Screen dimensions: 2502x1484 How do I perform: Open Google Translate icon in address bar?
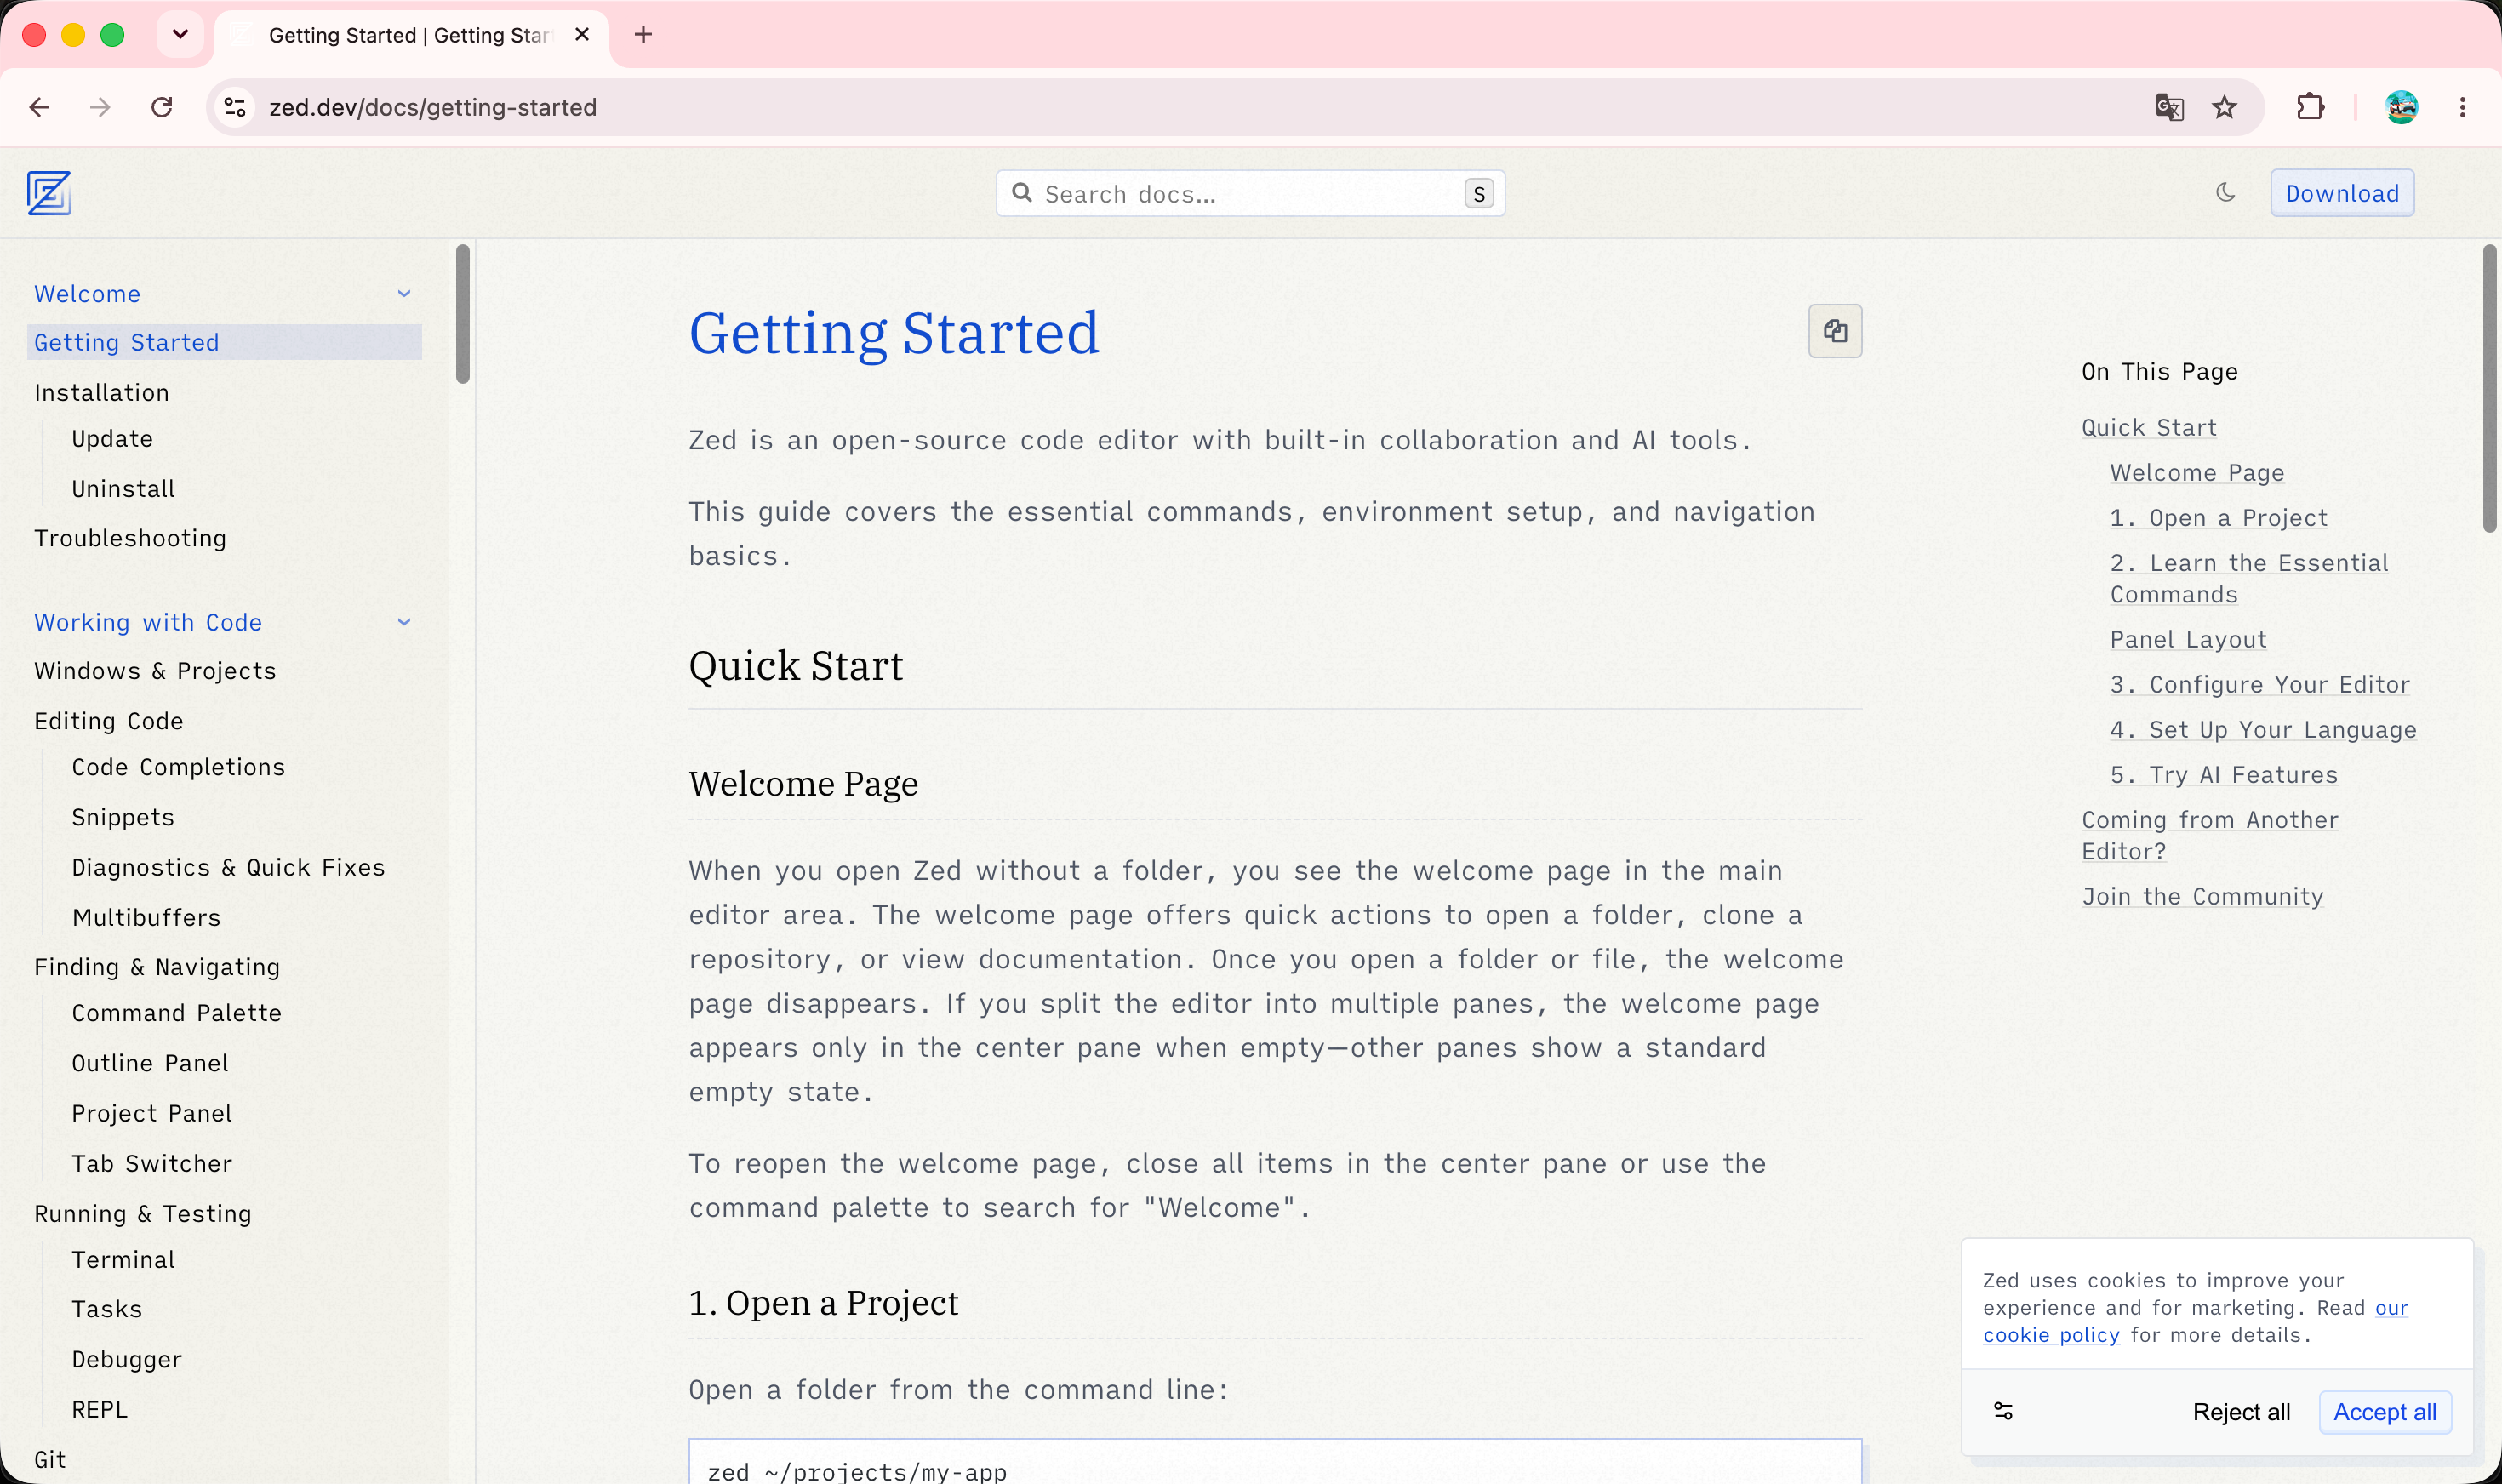pos(2169,107)
